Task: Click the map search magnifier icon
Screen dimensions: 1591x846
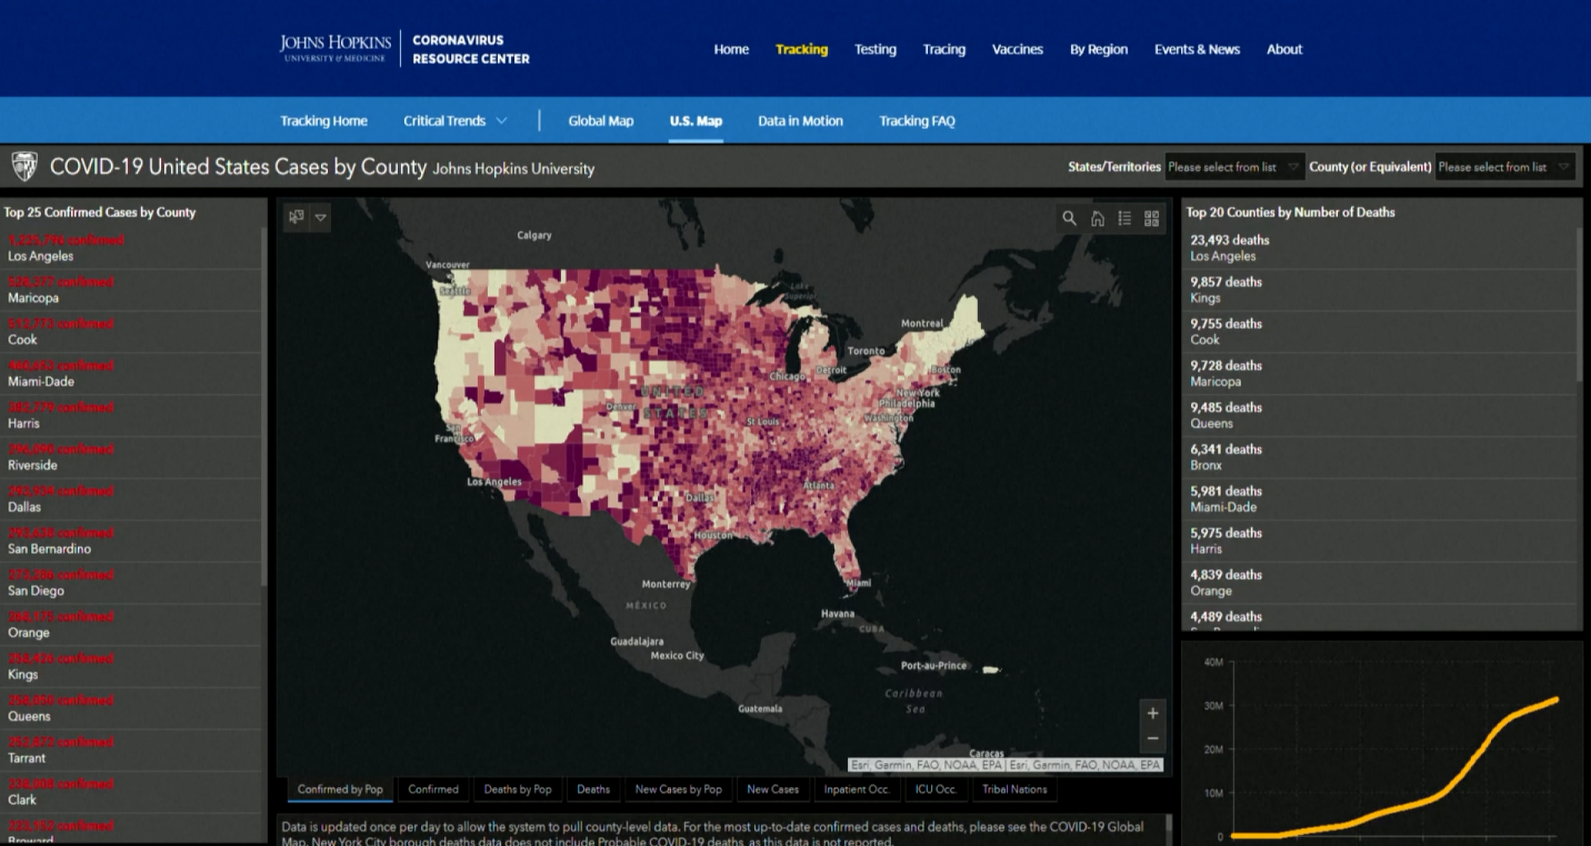Action: (1069, 218)
